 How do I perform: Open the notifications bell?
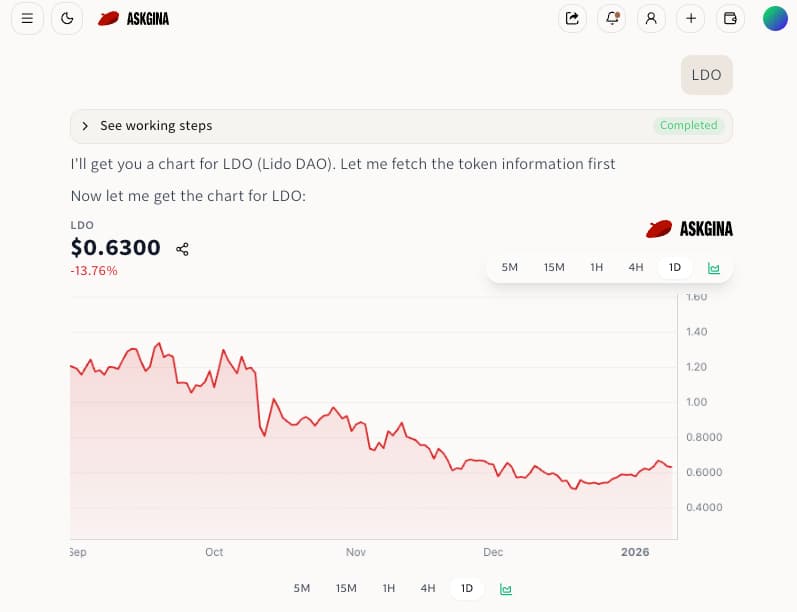coord(612,18)
